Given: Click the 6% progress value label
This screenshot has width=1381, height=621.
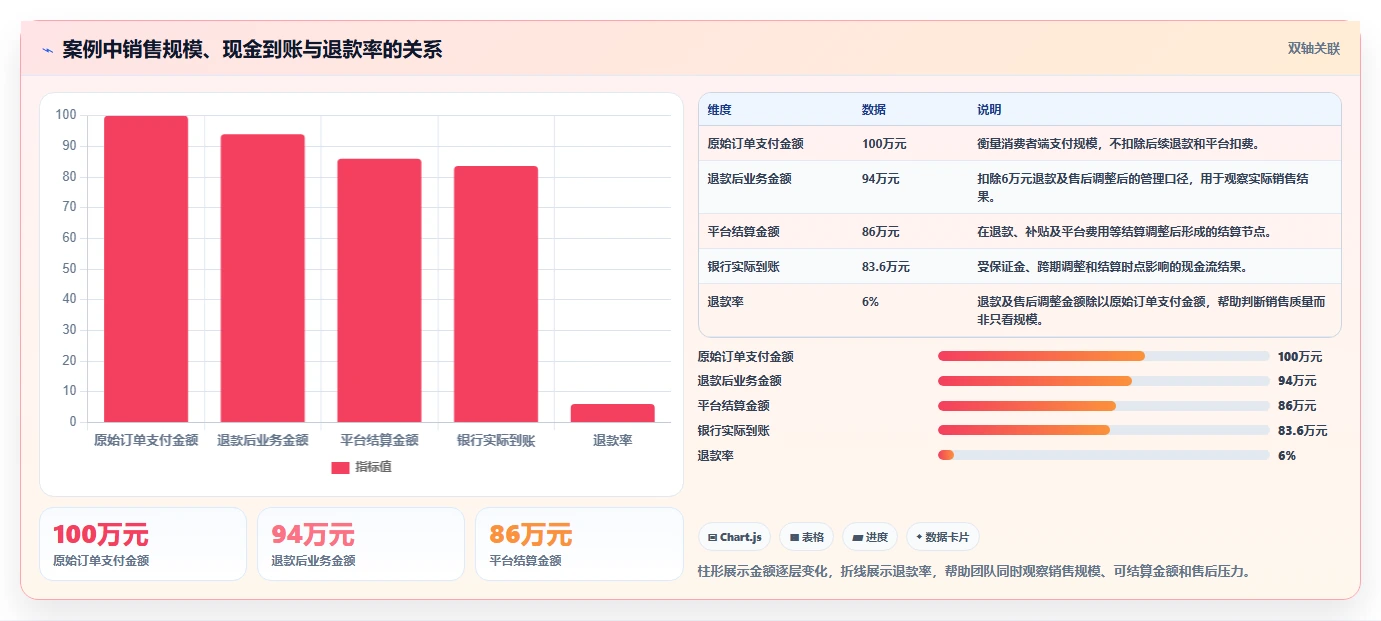Looking at the screenshot, I should click(x=1287, y=455).
